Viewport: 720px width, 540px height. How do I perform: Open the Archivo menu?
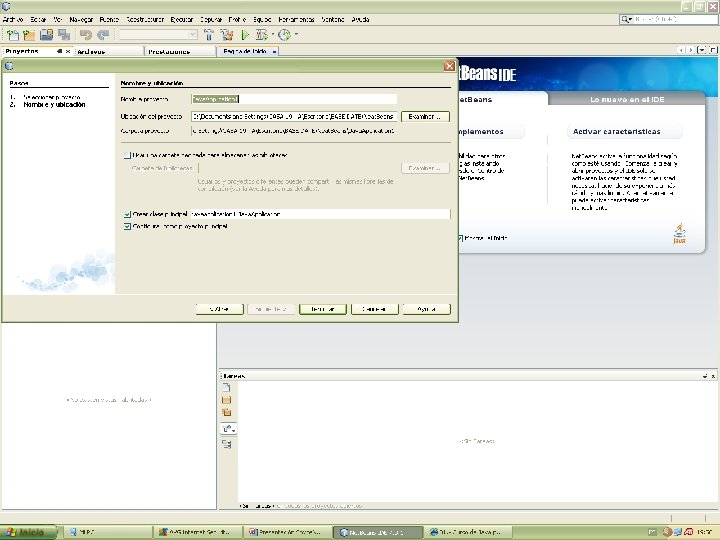coord(13,19)
